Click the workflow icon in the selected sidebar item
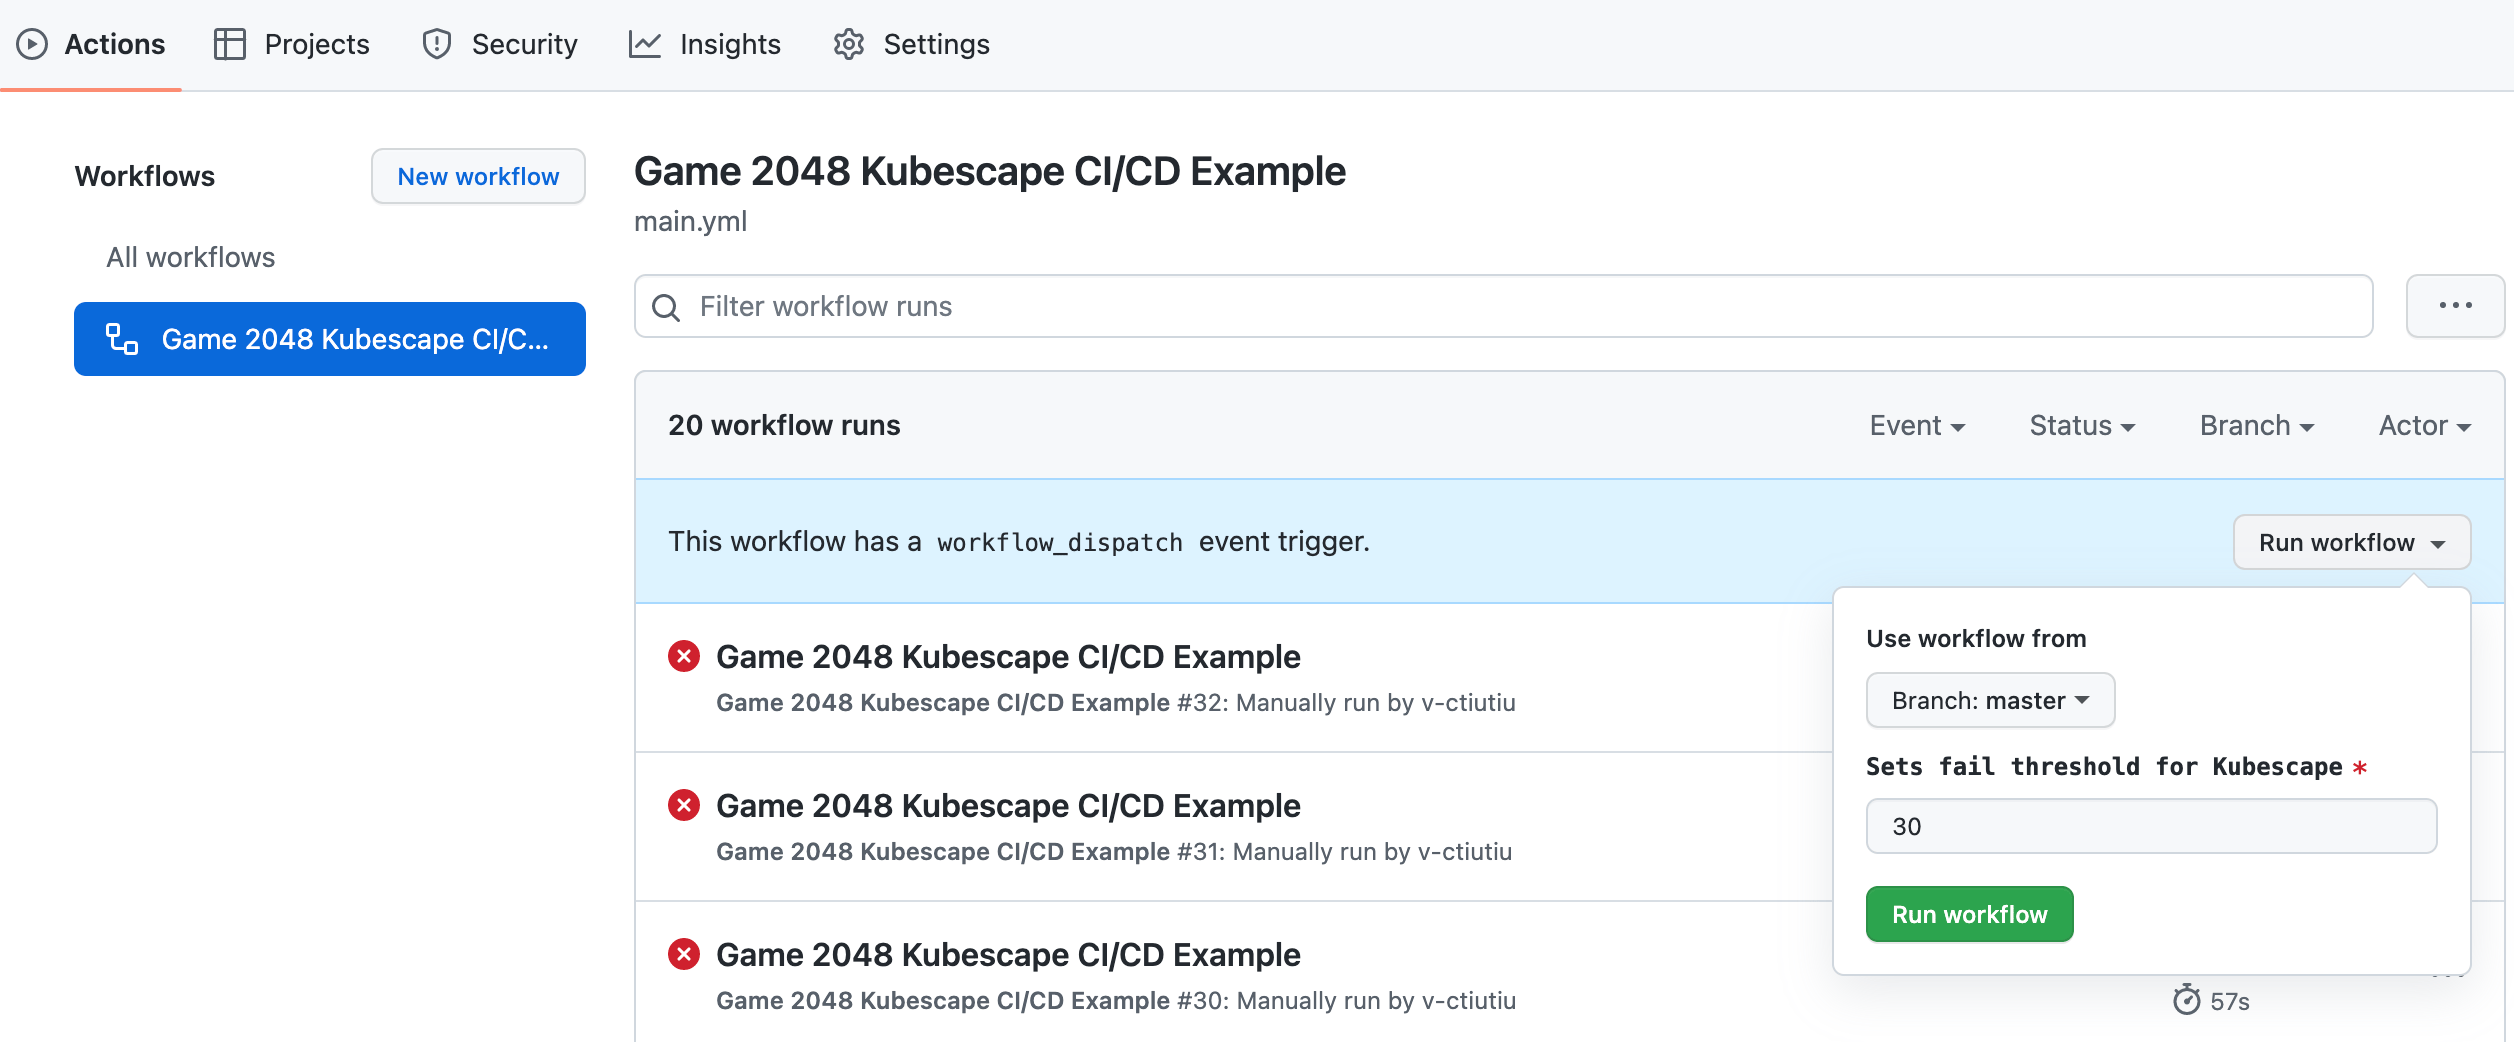This screenshot has height=1042, width=2514. coord(122,339)
